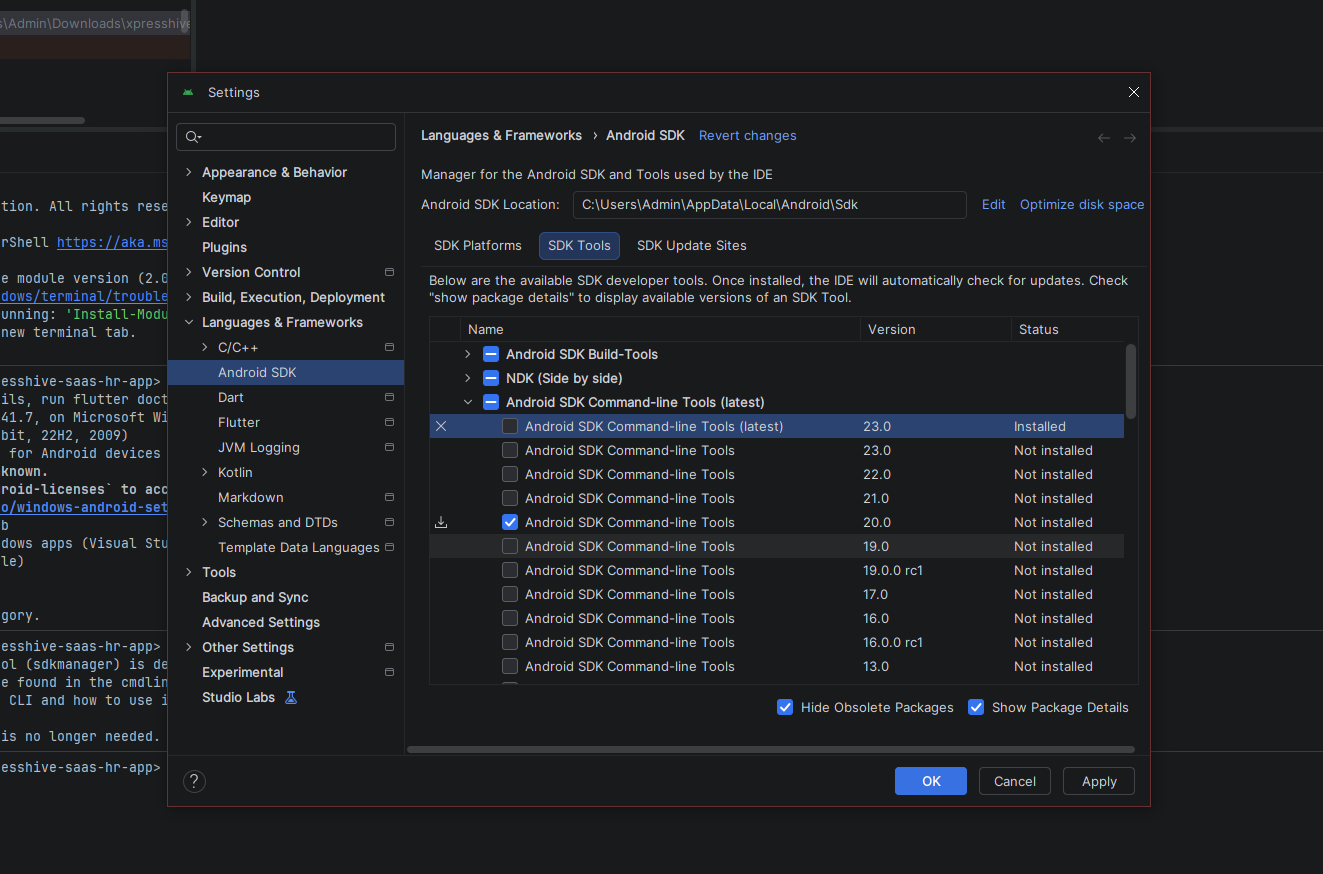Select the SDK Tools tab
Viewport: 1323px width, 874px height.
click(580, 245)
